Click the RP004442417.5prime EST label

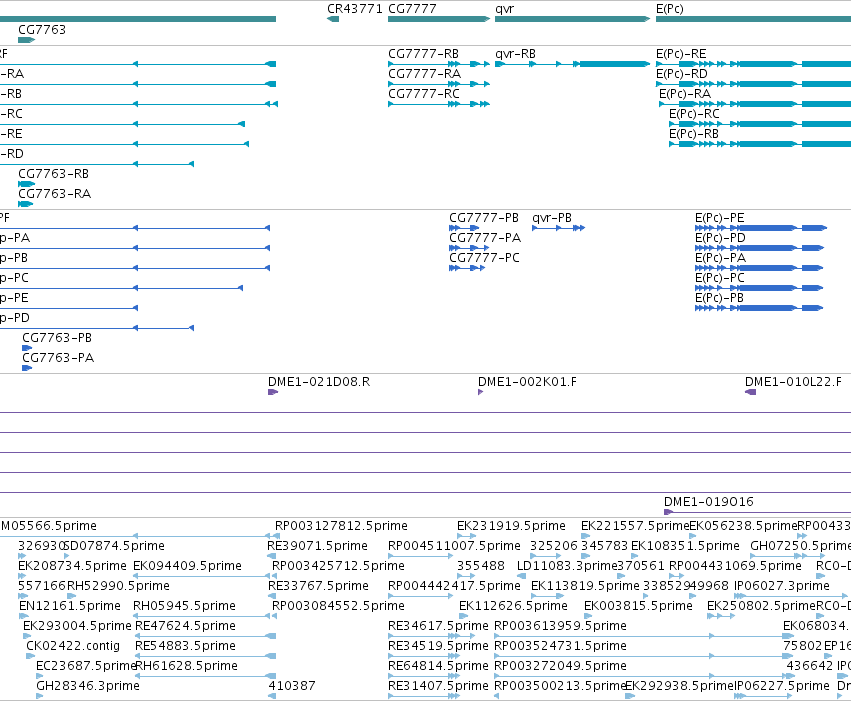click(x=454, y=586)
